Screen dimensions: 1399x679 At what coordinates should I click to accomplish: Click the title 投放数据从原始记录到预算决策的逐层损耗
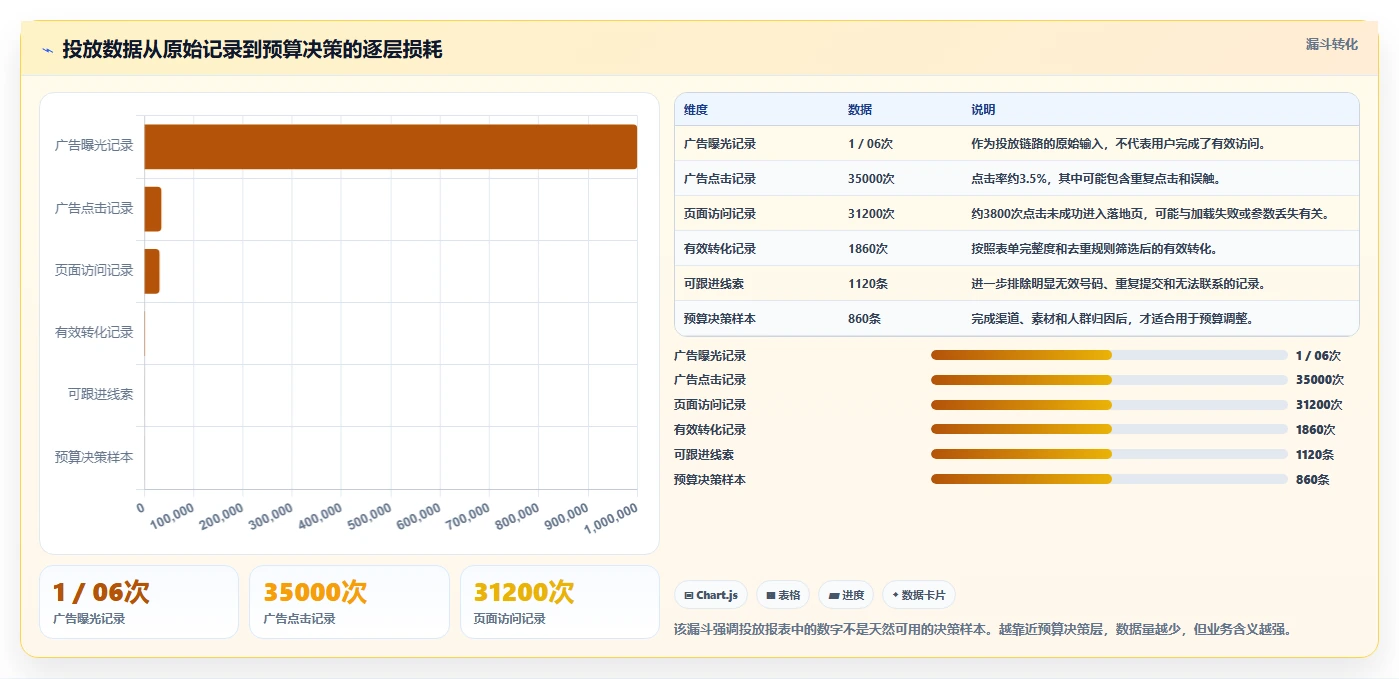252,50
